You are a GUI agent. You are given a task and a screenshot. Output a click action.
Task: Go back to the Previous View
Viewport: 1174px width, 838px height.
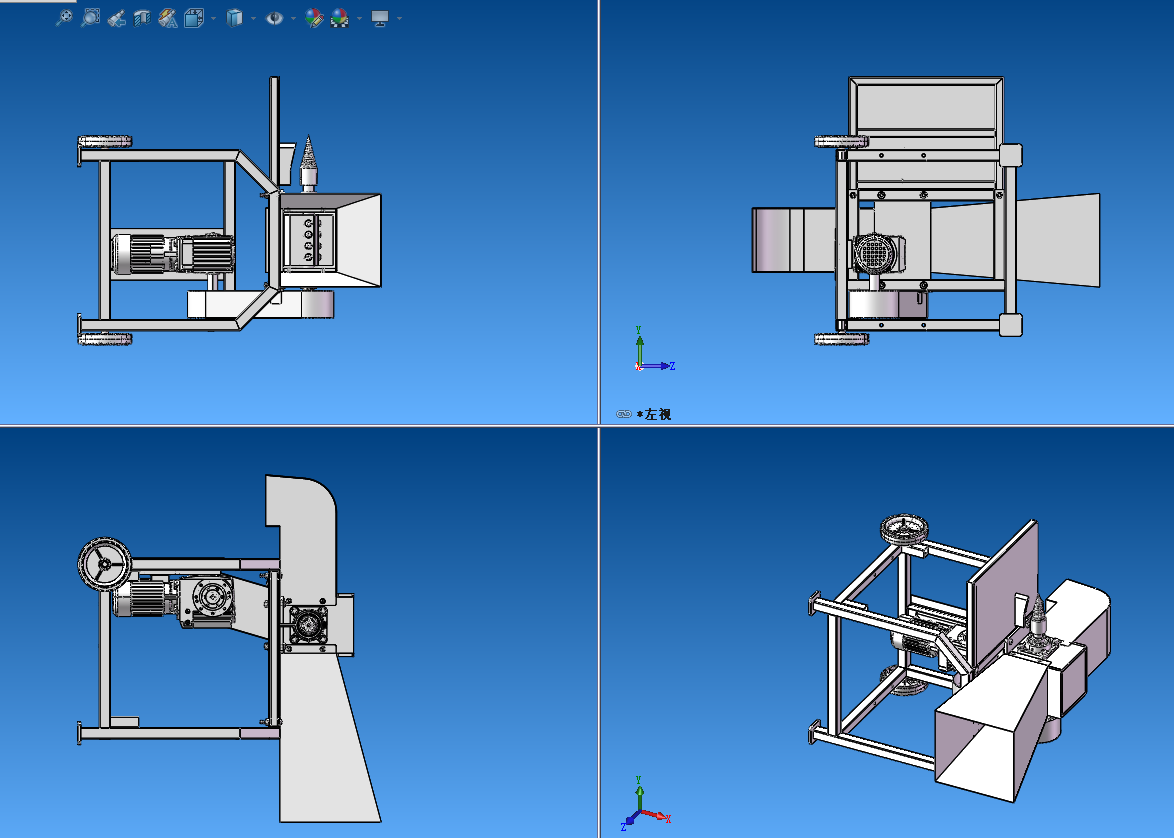point(116,18)
